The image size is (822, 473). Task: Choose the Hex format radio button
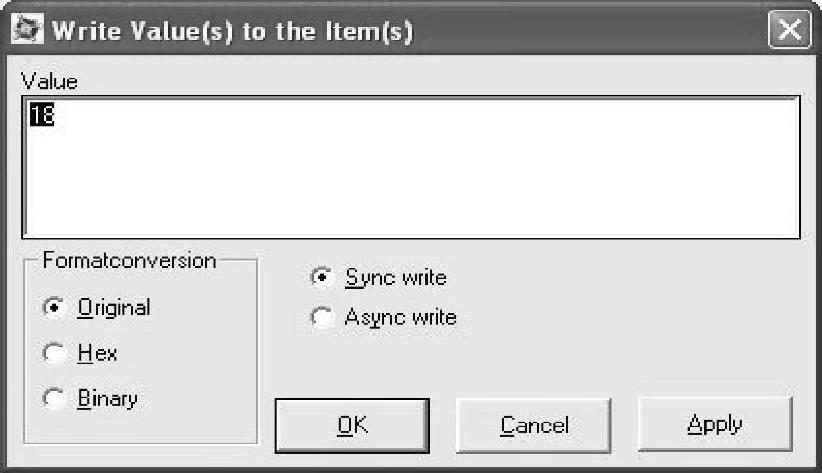54,353
